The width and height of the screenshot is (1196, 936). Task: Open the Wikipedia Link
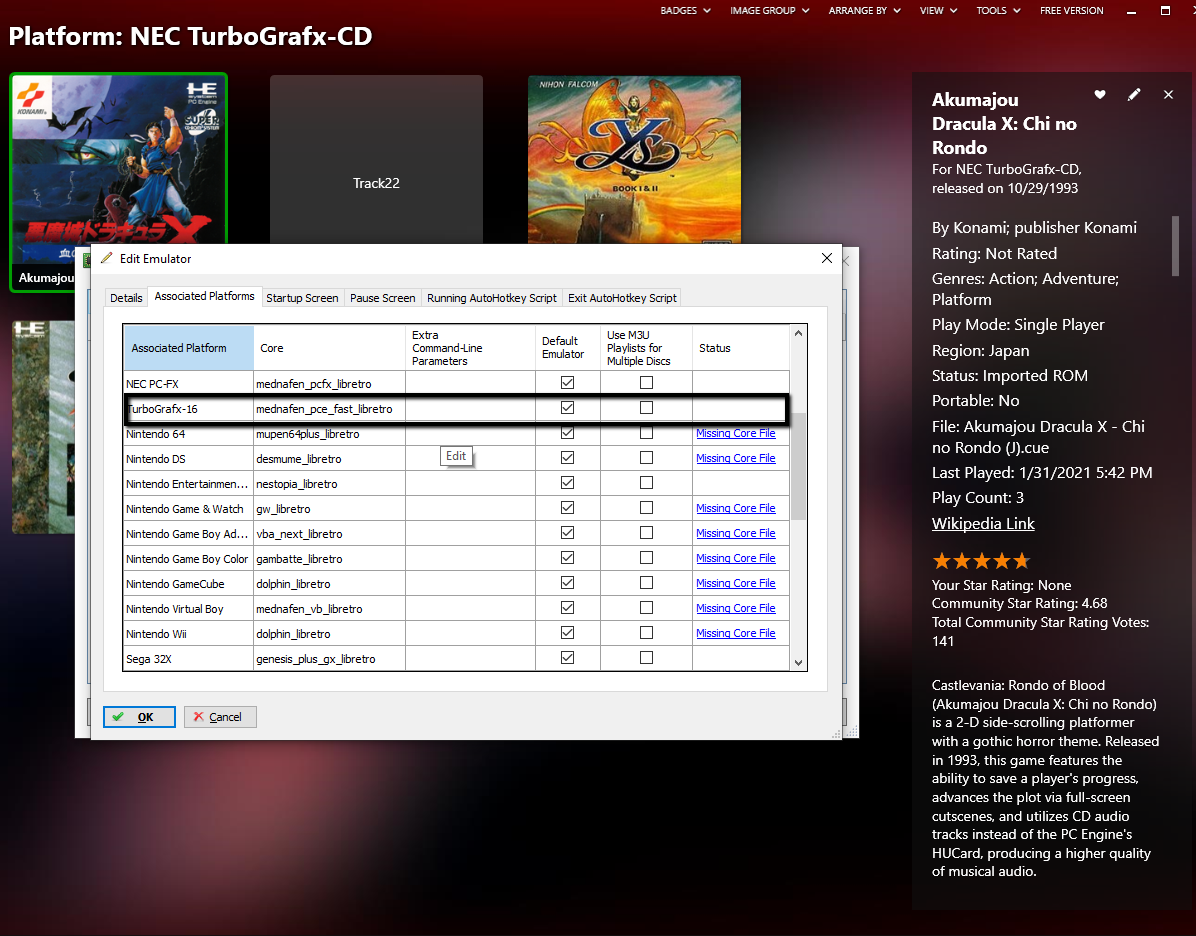(x=983, y=523)
